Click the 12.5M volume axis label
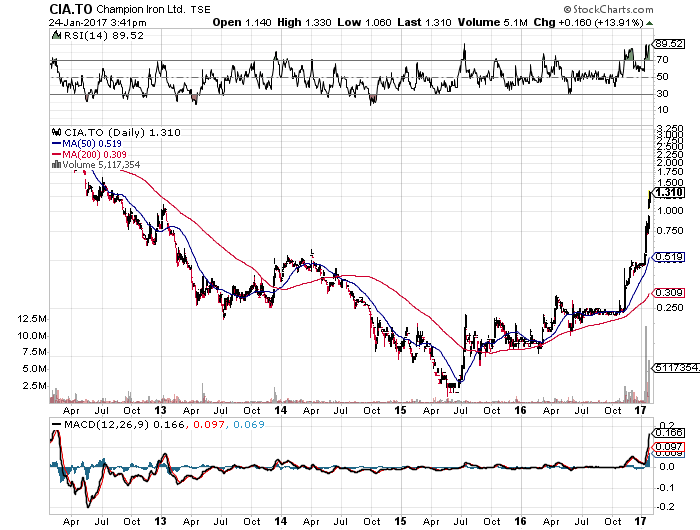 tap(32, 319)
